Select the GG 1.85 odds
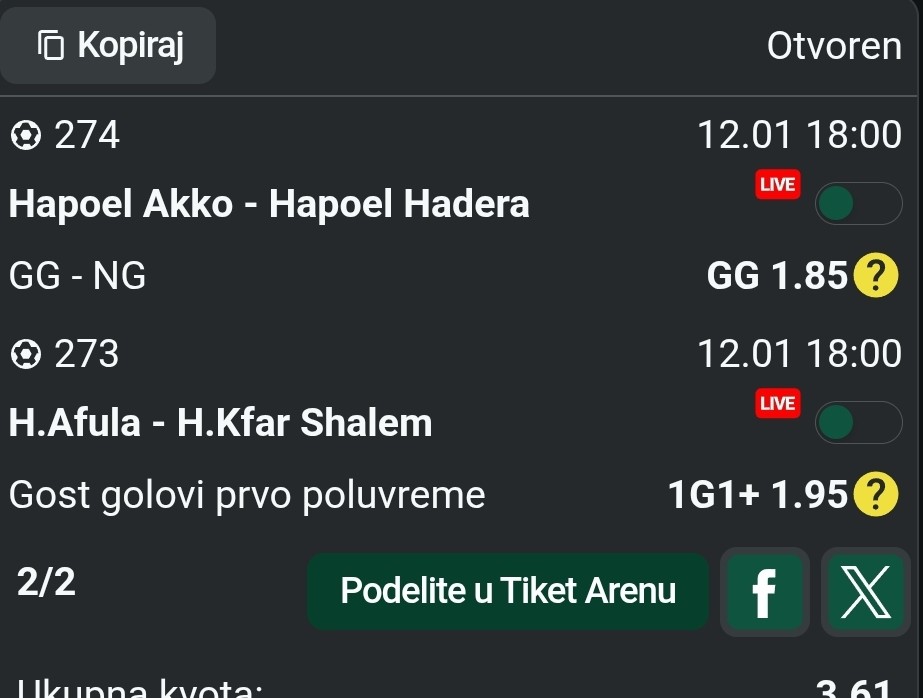923x698 pixels. point(777,276)
